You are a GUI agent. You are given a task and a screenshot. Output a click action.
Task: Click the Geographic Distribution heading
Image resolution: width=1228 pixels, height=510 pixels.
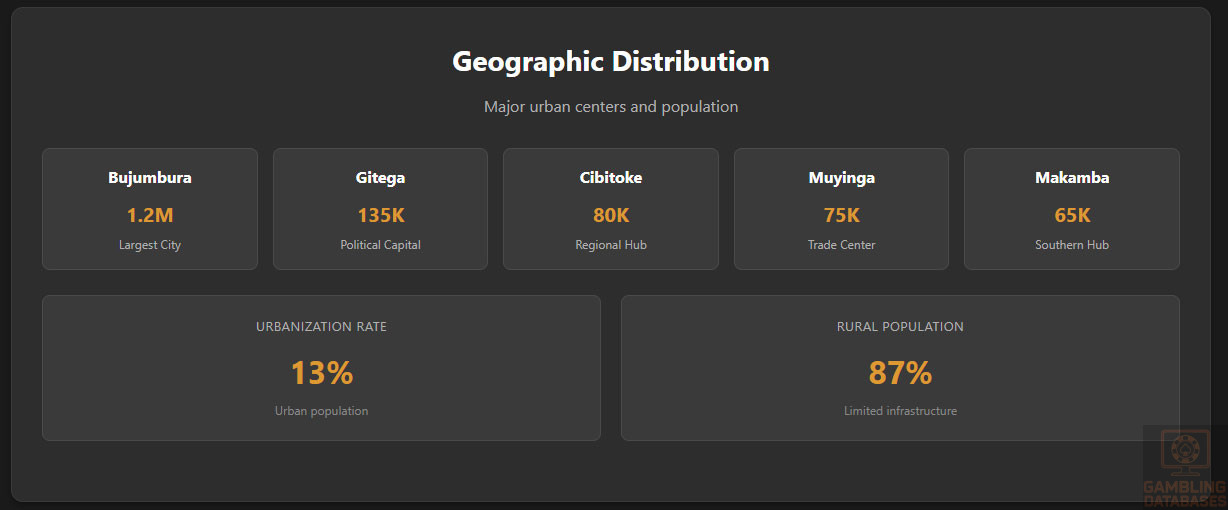tap(610, 61)
